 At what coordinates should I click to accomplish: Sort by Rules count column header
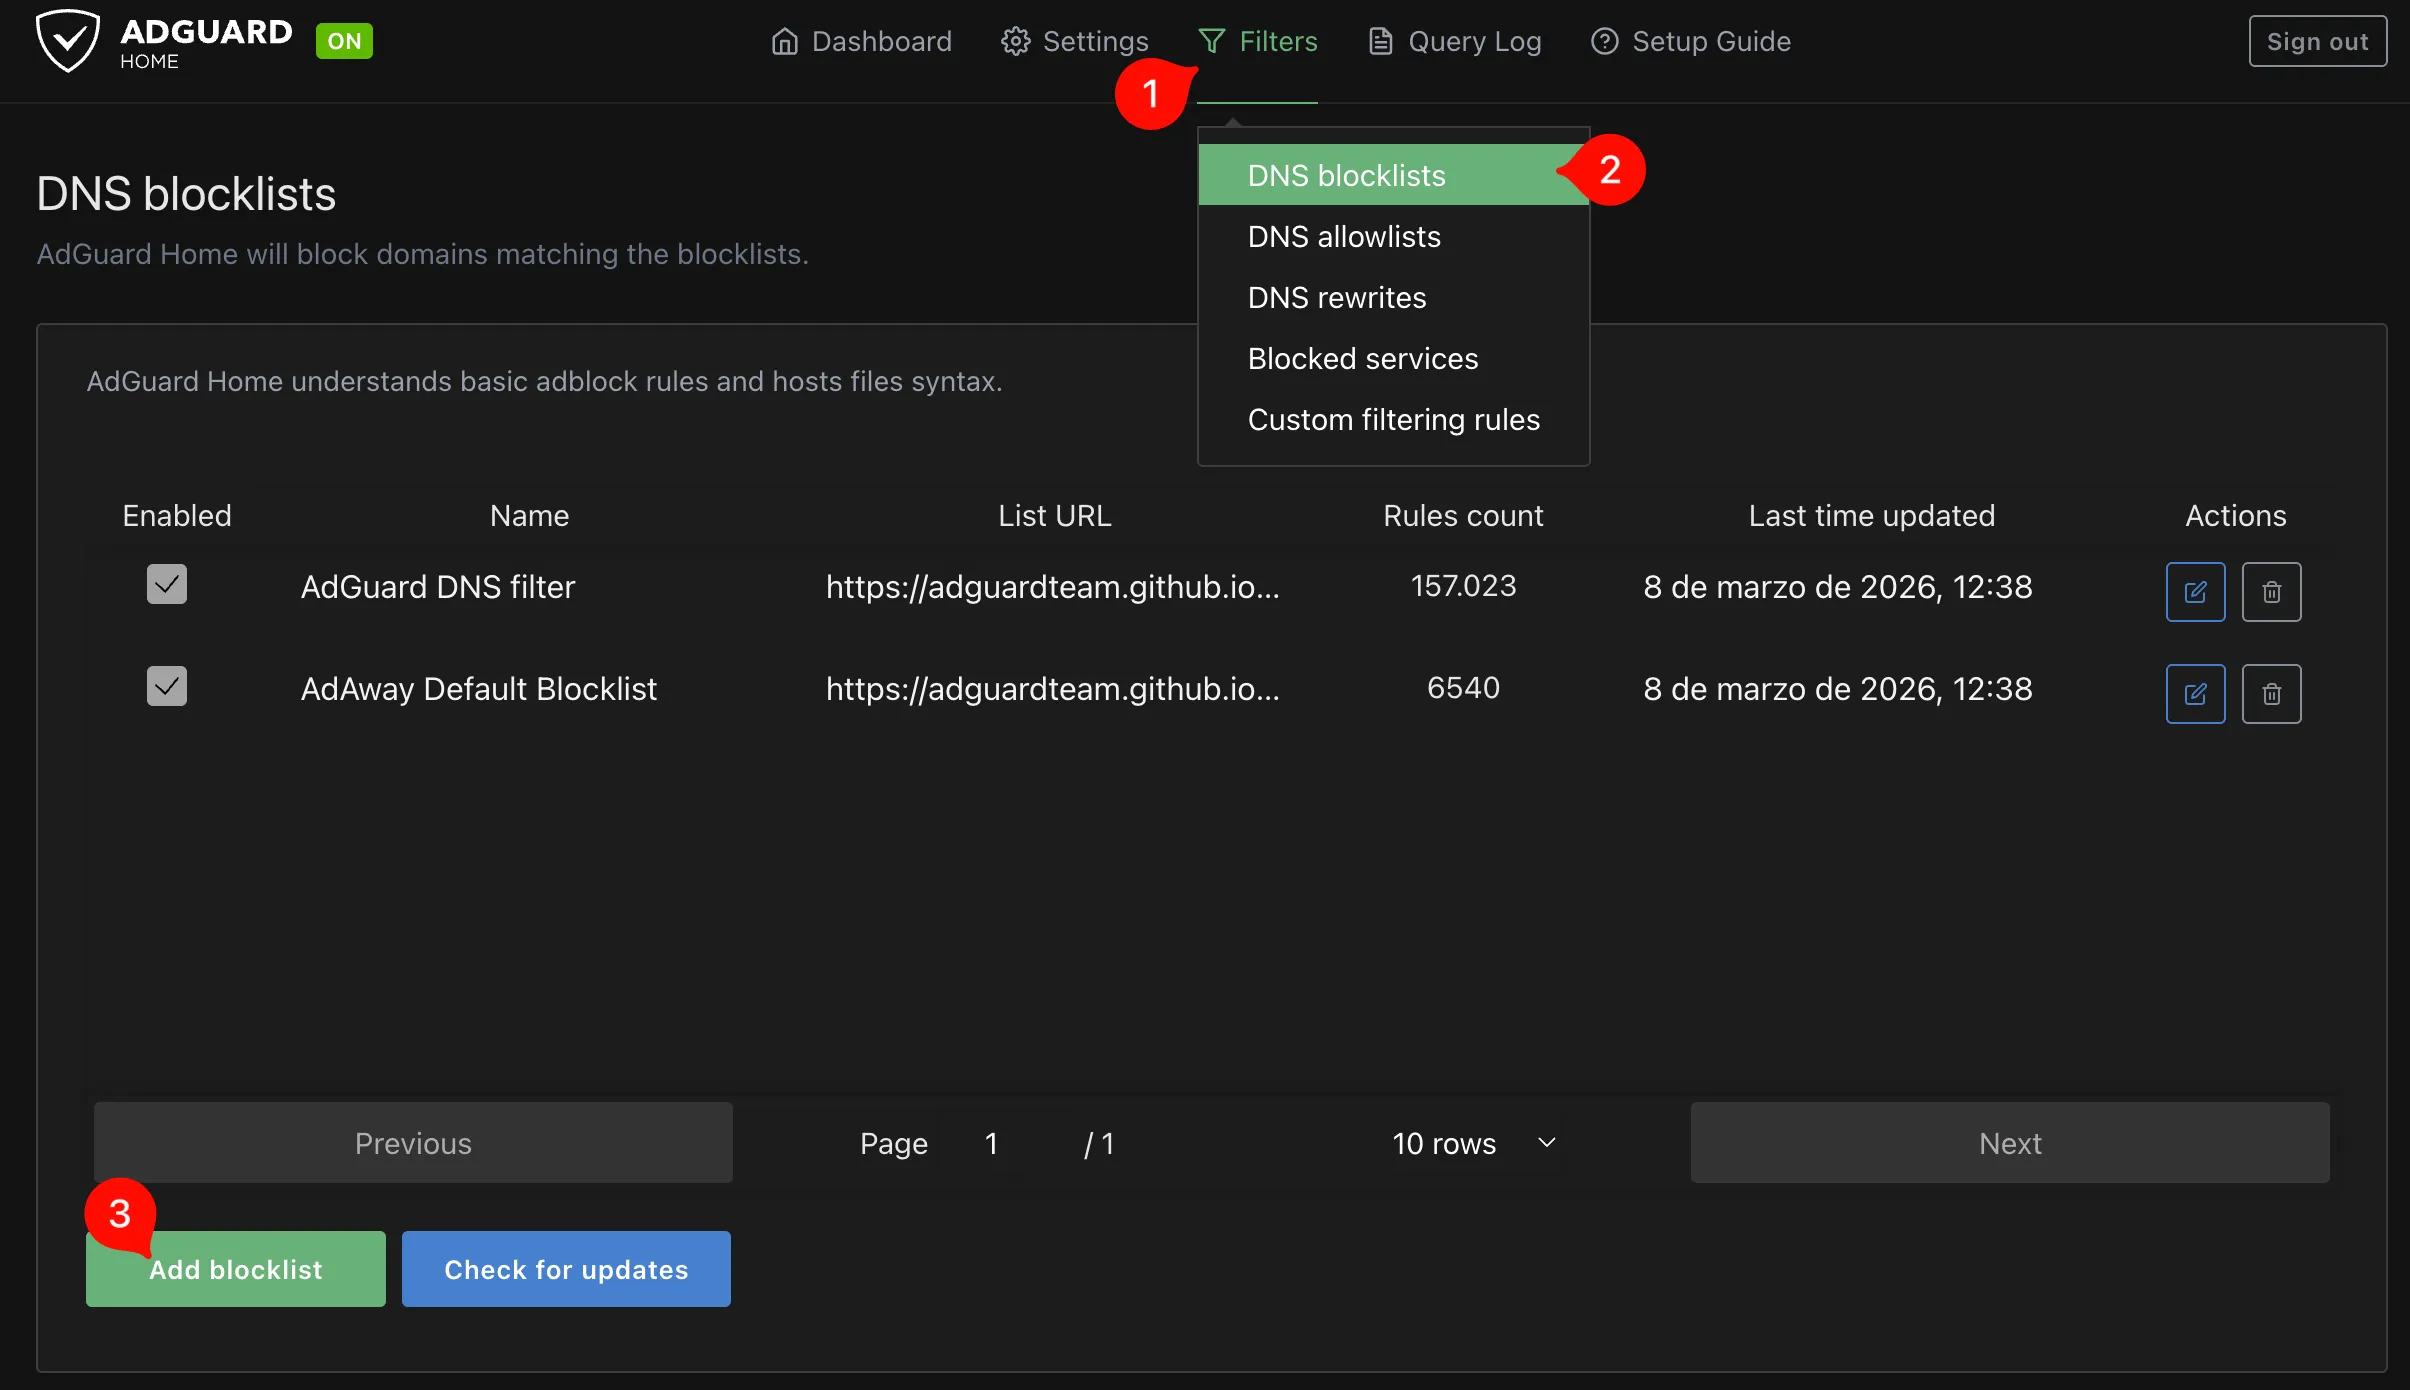[x=1463, y=515]
